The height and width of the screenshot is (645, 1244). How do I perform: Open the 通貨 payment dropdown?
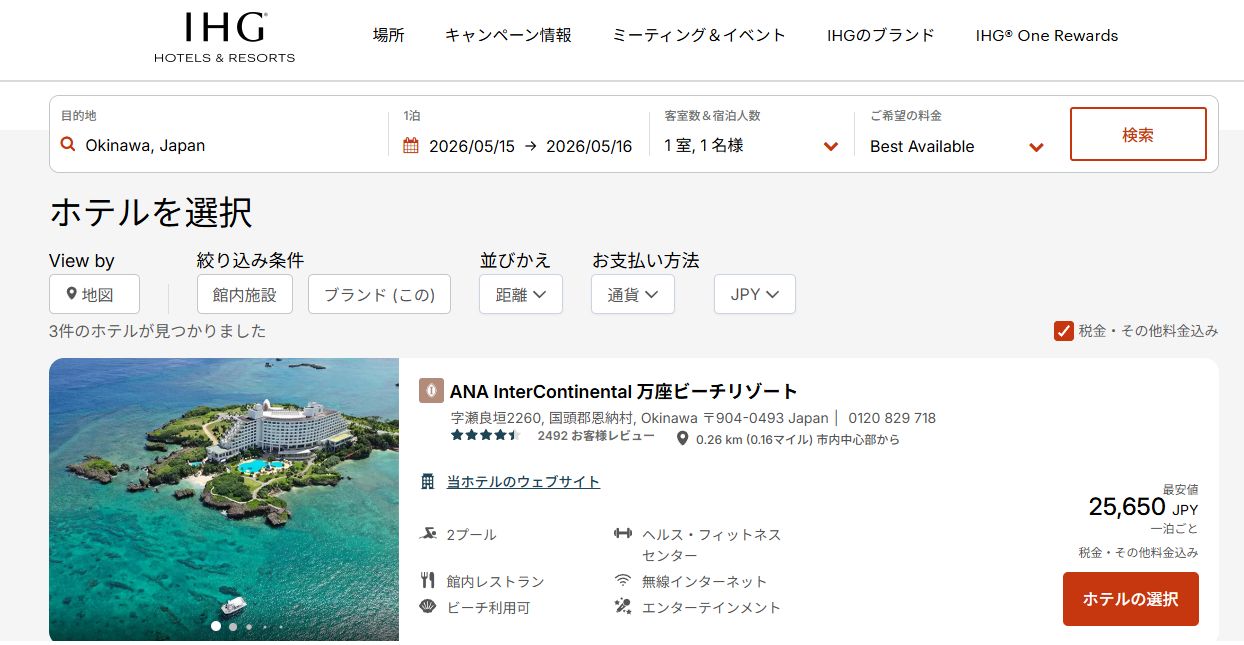click(633, 294)
